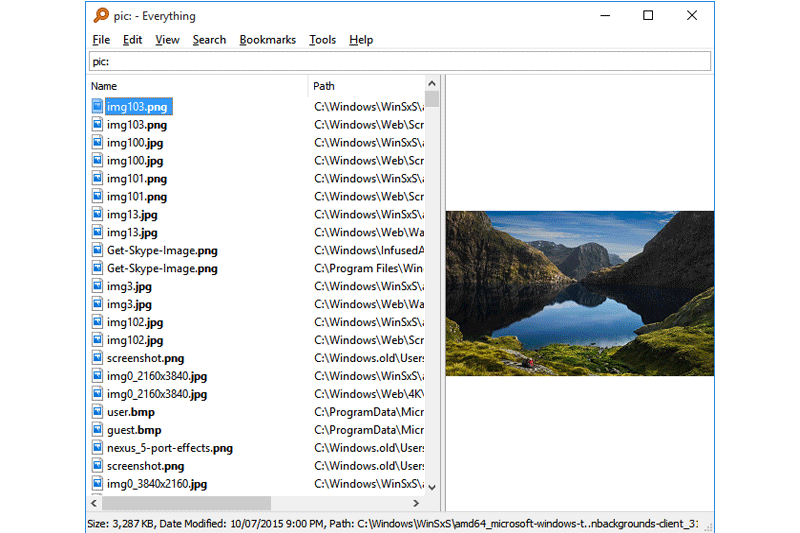
Task: Sort results by Path column header
Action: [365, 86]
